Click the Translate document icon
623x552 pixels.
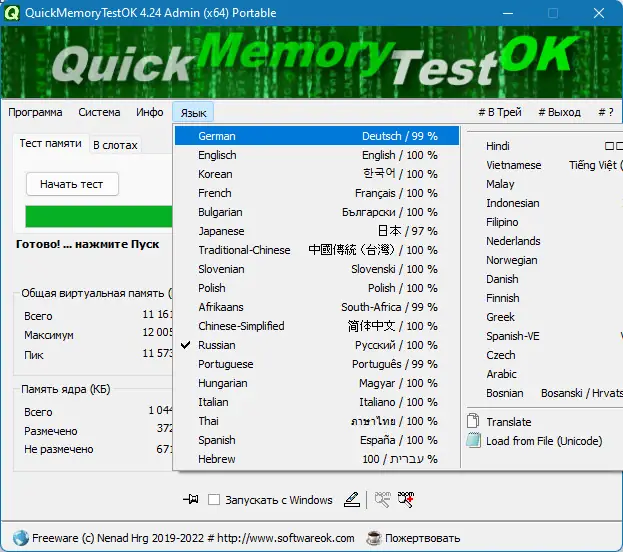click(x=473, y=421)
